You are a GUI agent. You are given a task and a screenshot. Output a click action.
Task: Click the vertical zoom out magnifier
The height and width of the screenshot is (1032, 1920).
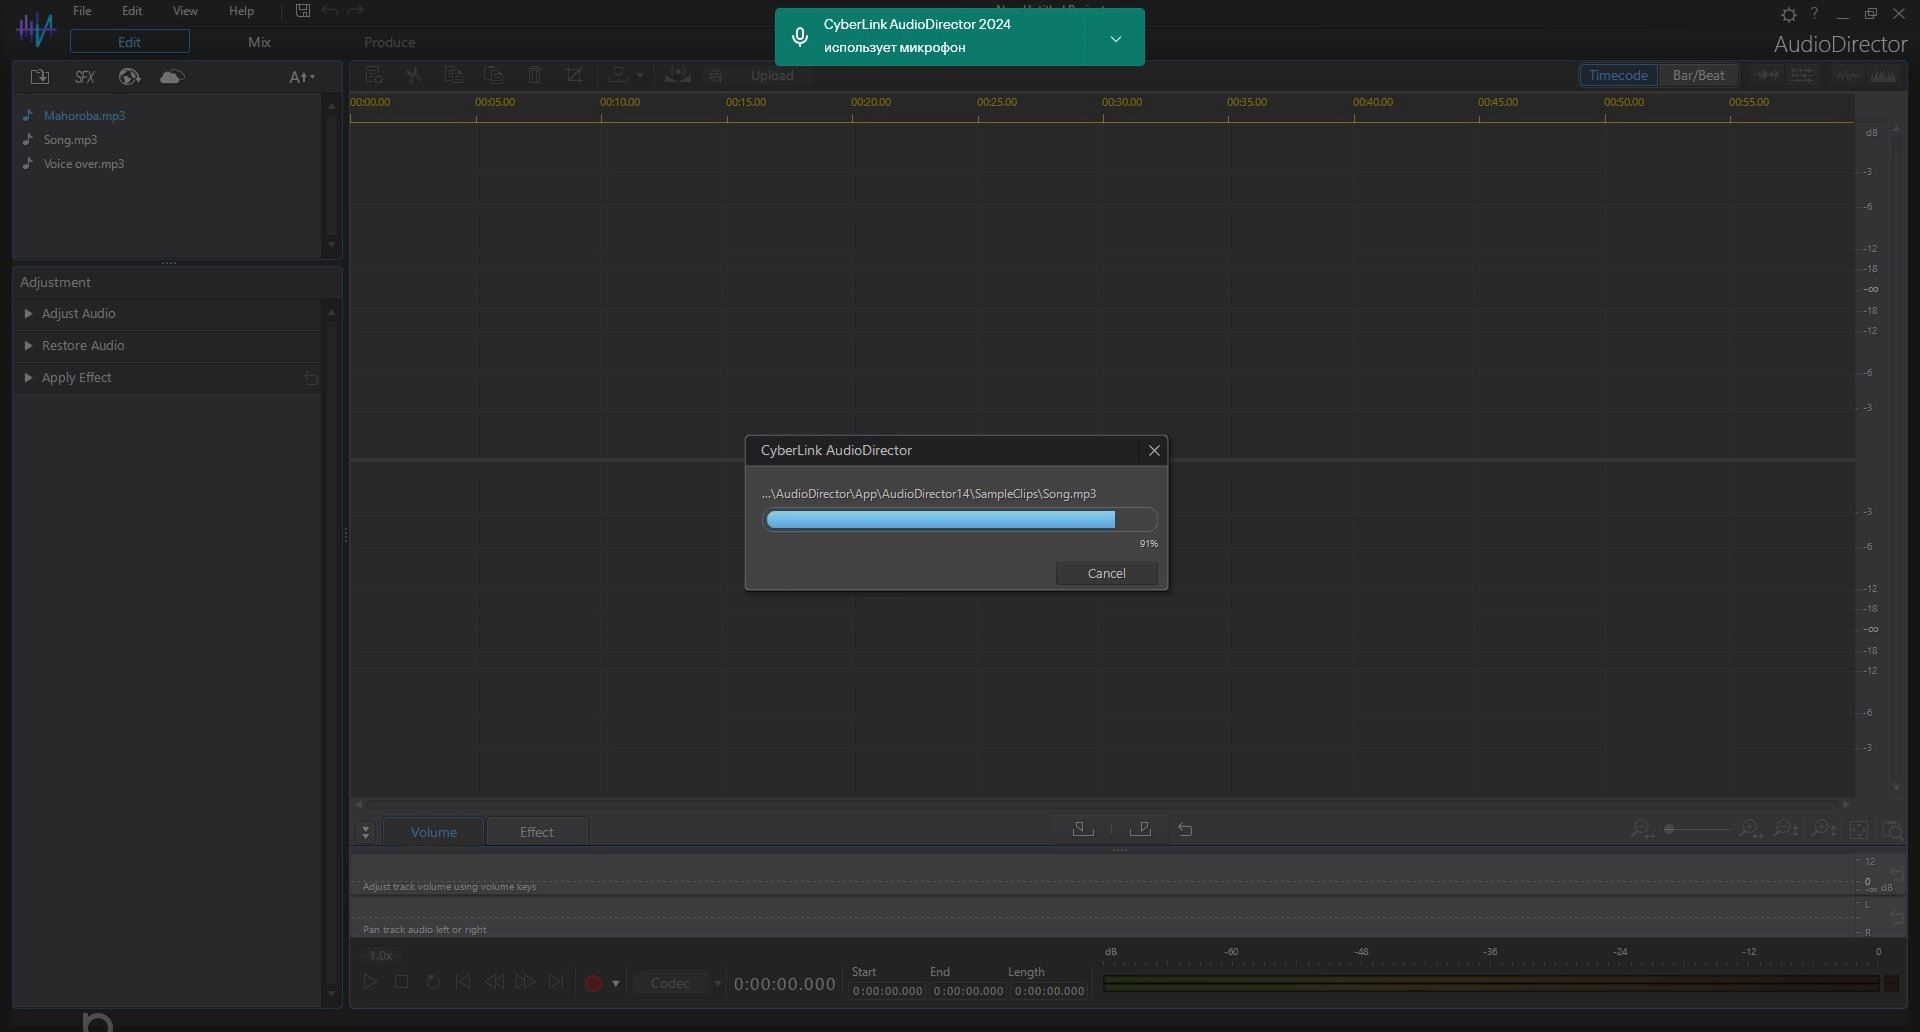click(x=1786, y=830)
